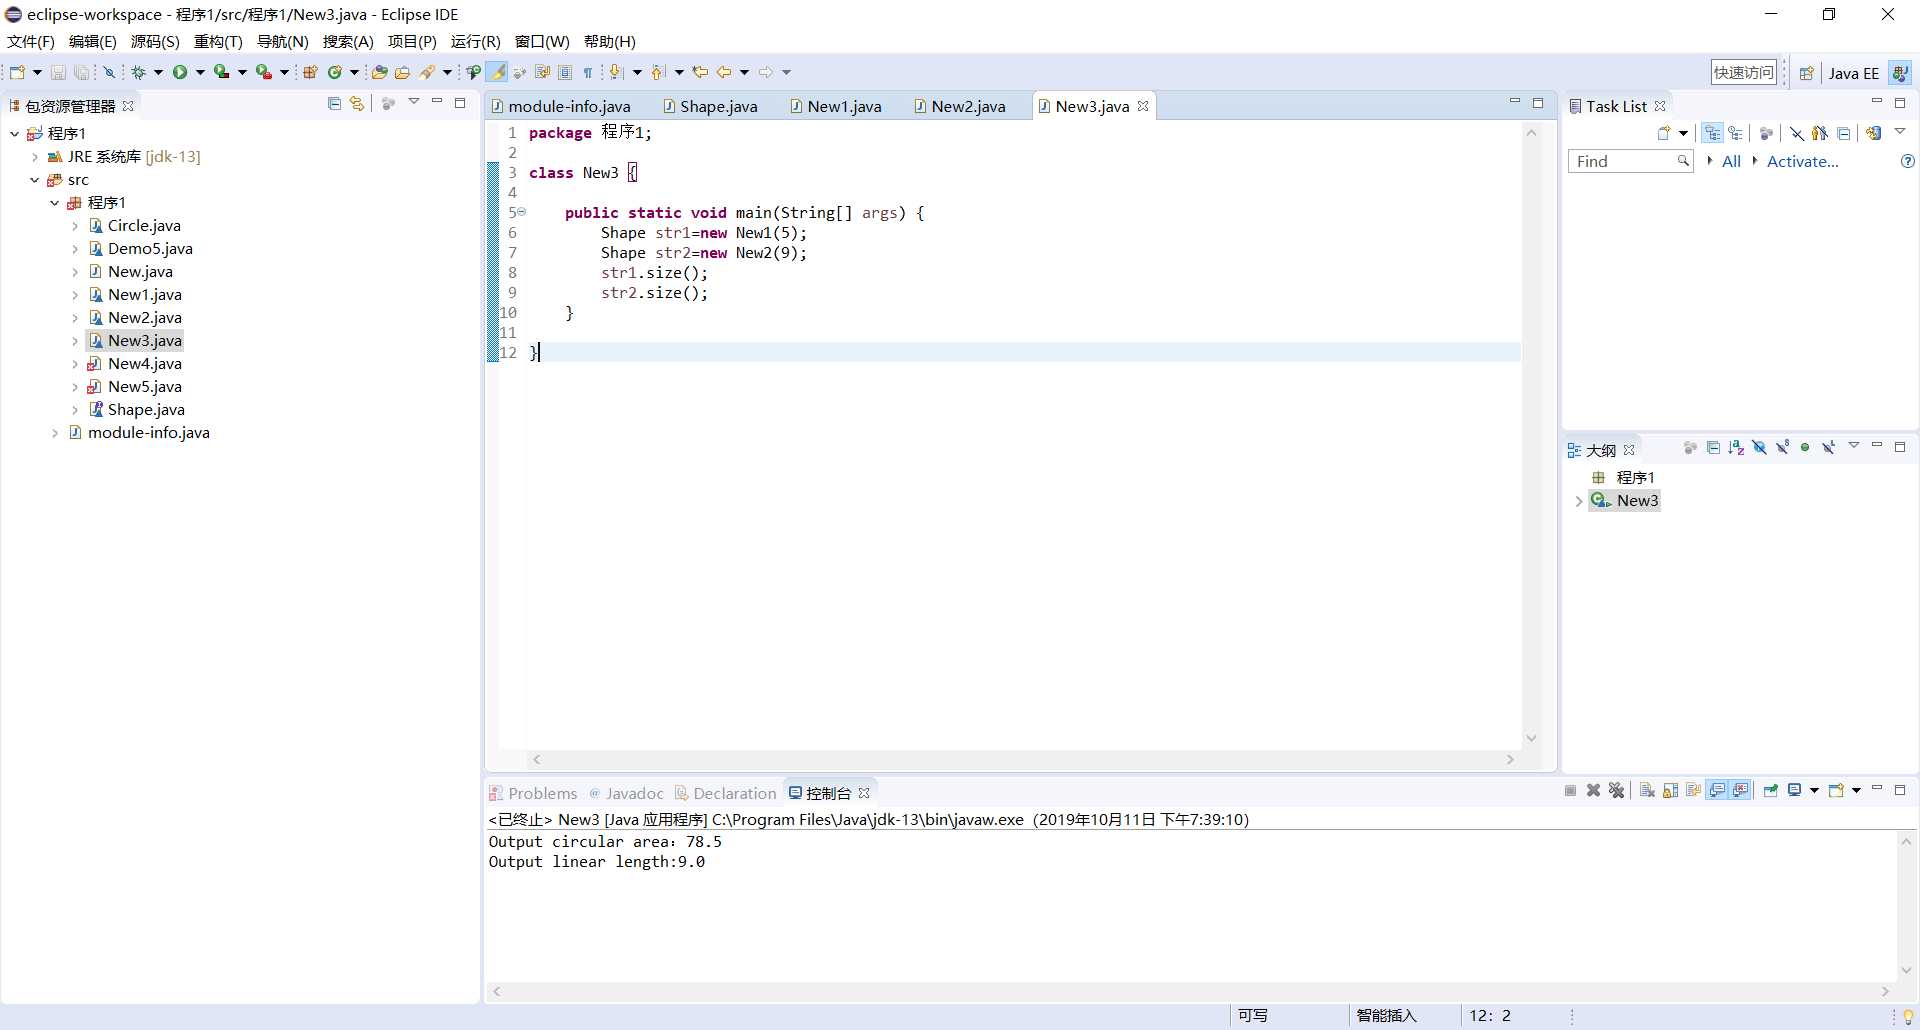Click the New file wizard icon
Image resolution: width=1920 pixels, height=1030 pixels.
coord(17,72)
